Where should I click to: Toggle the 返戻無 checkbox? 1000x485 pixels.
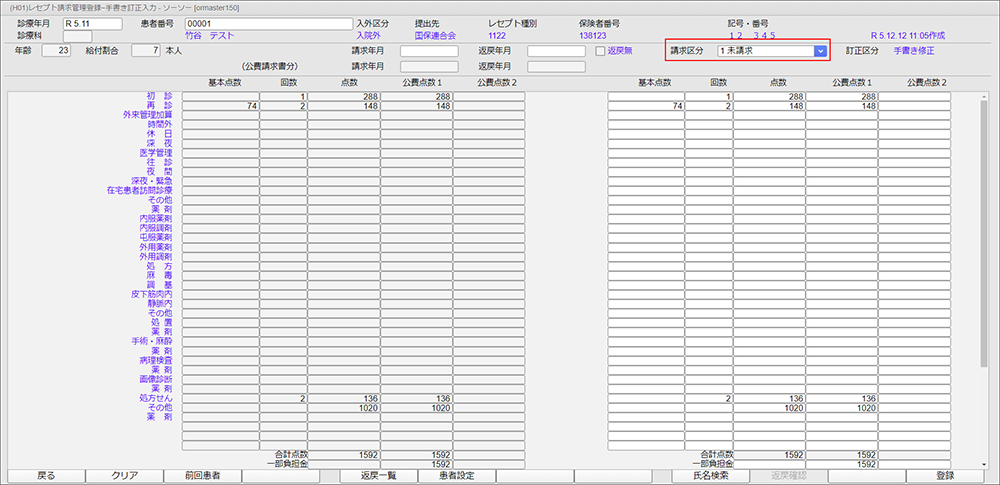pos(601,50)
